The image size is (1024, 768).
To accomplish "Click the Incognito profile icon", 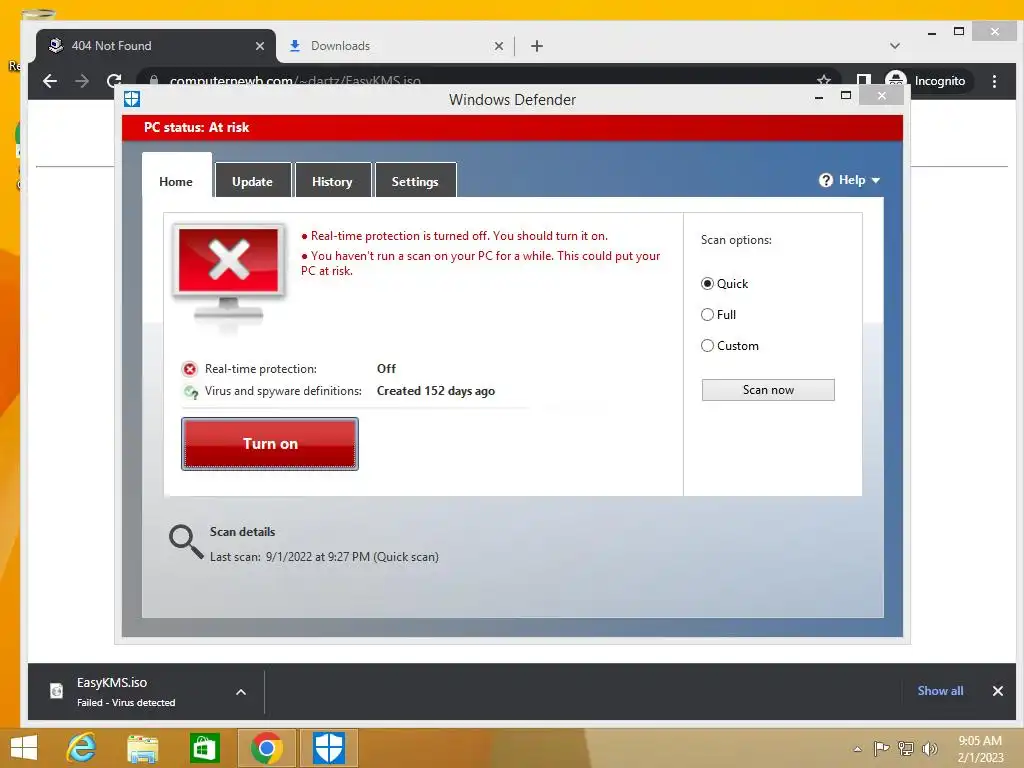I will (895, 79).
